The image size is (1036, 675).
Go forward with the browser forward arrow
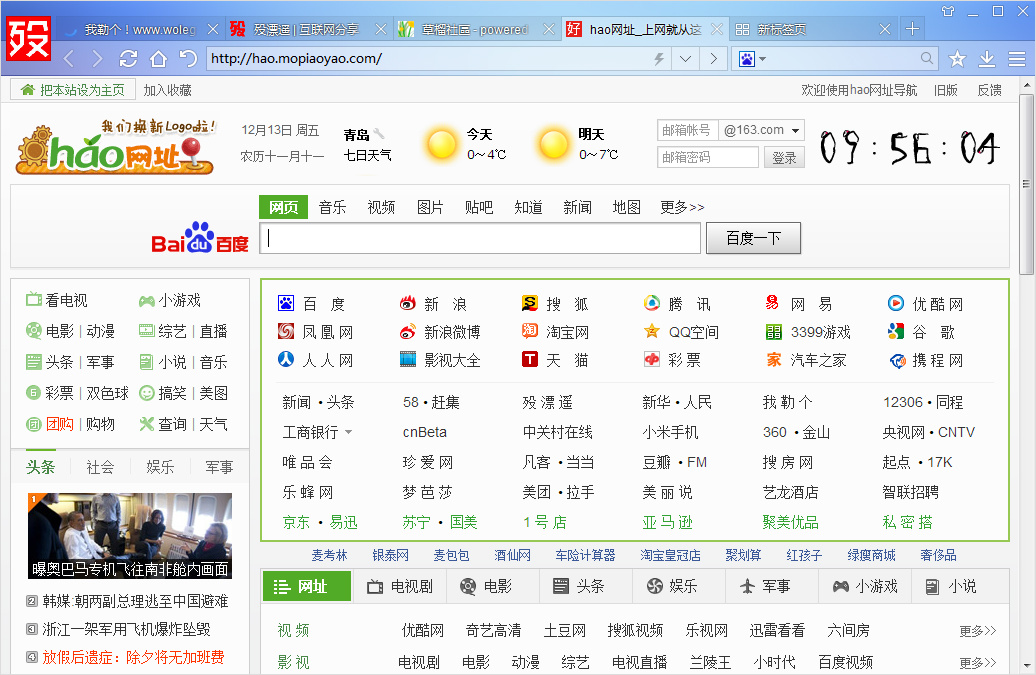point(98,59)
